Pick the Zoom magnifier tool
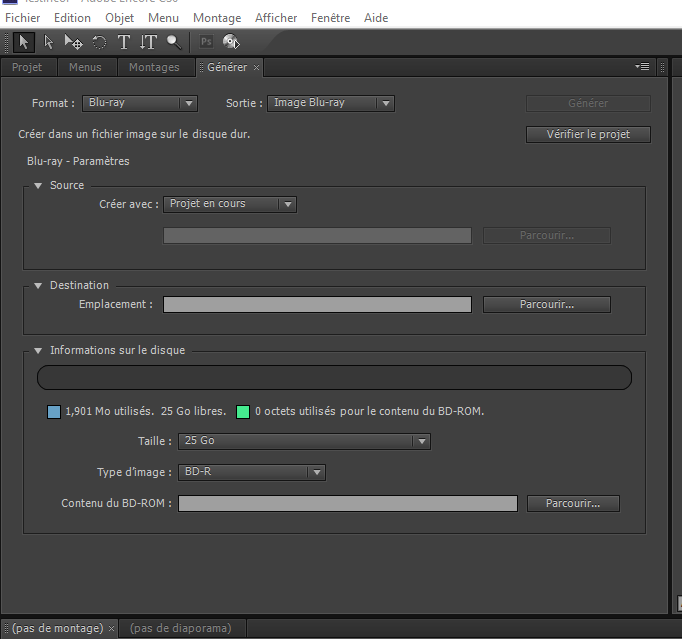Viewport: 682px width, 639px height. 174,42
